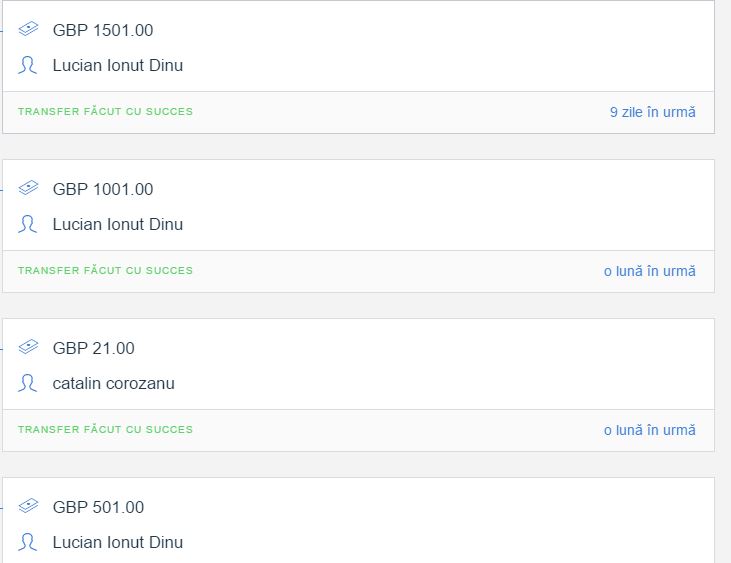Click recipient name catalin corozanu

113,384
